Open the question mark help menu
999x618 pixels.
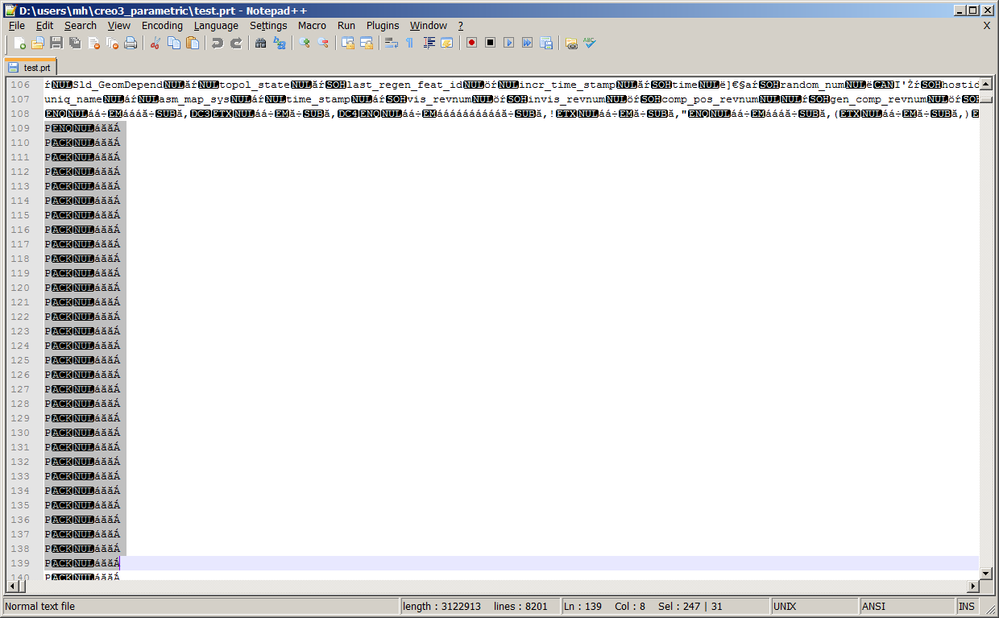point(461,25)
